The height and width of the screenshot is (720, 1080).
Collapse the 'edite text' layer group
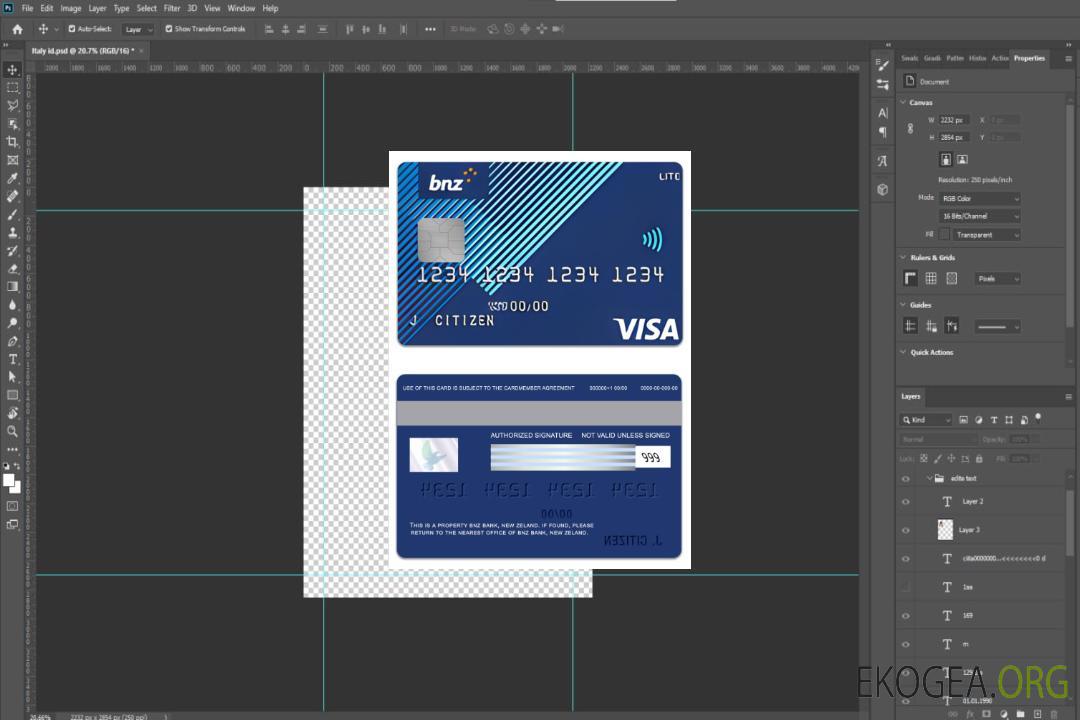tap(929, 478)
